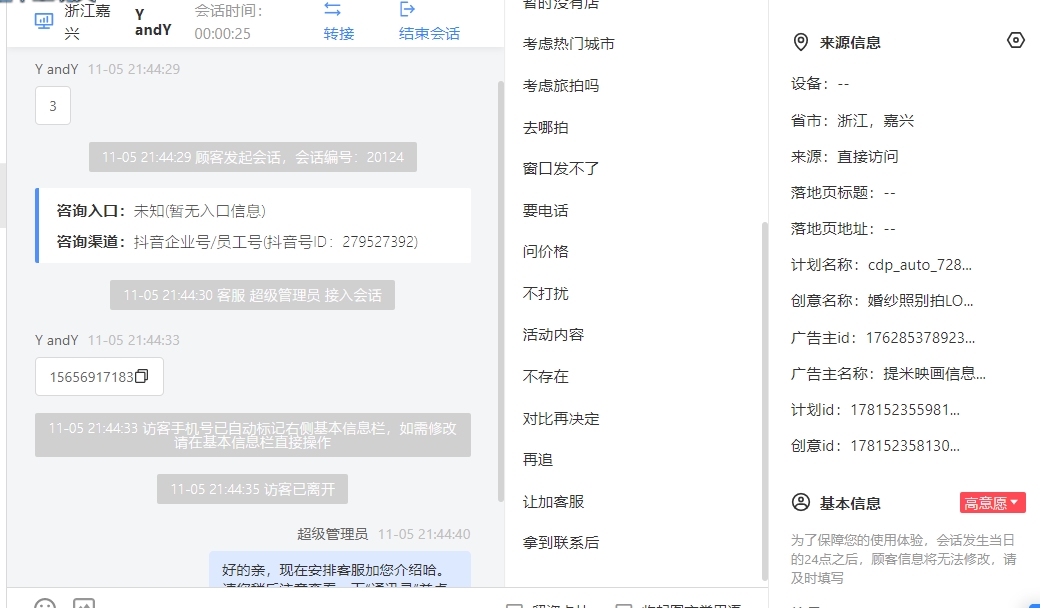Screen dimensions: 1040x608
Task: Select the 让加客服 quick reply
Action: [553, 502]
